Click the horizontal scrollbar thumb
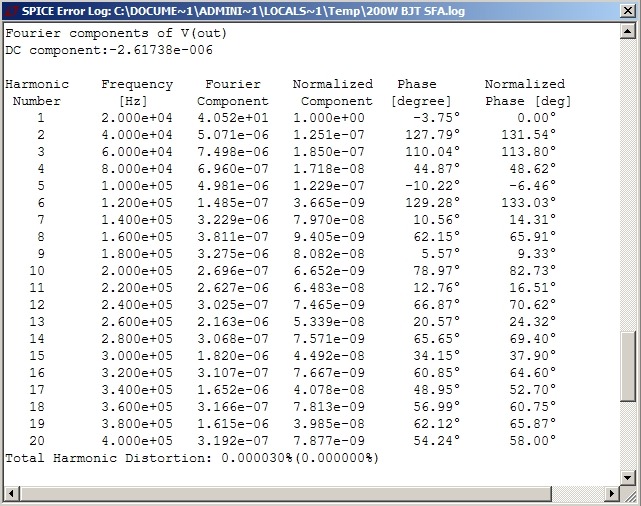The image size is (641, 506). [x=286, y=493]
